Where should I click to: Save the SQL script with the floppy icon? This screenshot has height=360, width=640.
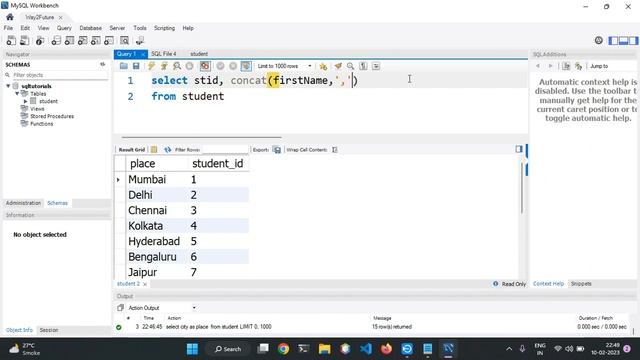[136, 66]
